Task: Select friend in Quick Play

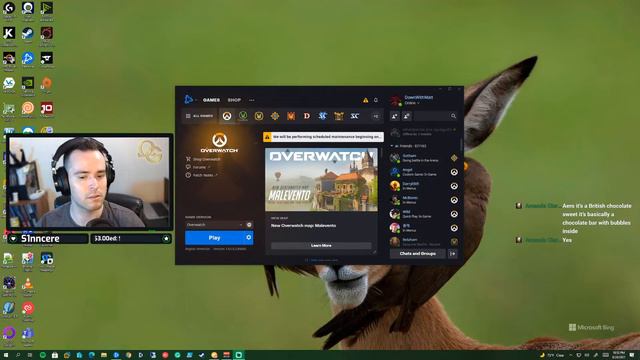Action: [x=424, y=214]
